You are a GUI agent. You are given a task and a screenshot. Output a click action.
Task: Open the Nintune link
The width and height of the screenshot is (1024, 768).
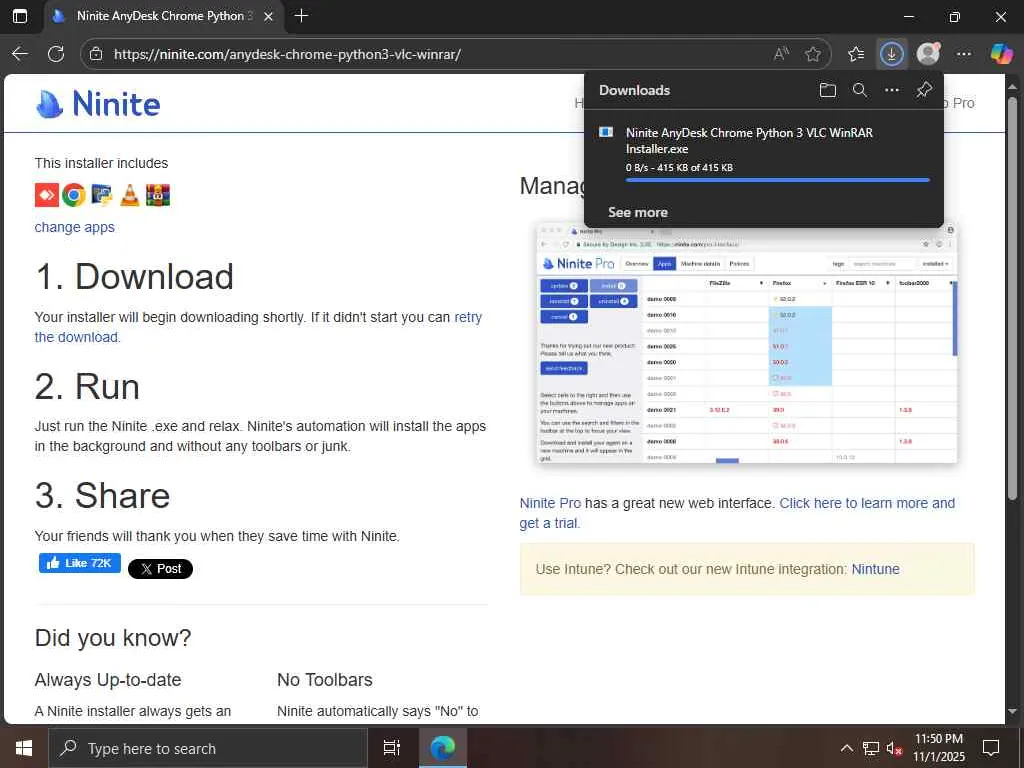coord(875,569)
